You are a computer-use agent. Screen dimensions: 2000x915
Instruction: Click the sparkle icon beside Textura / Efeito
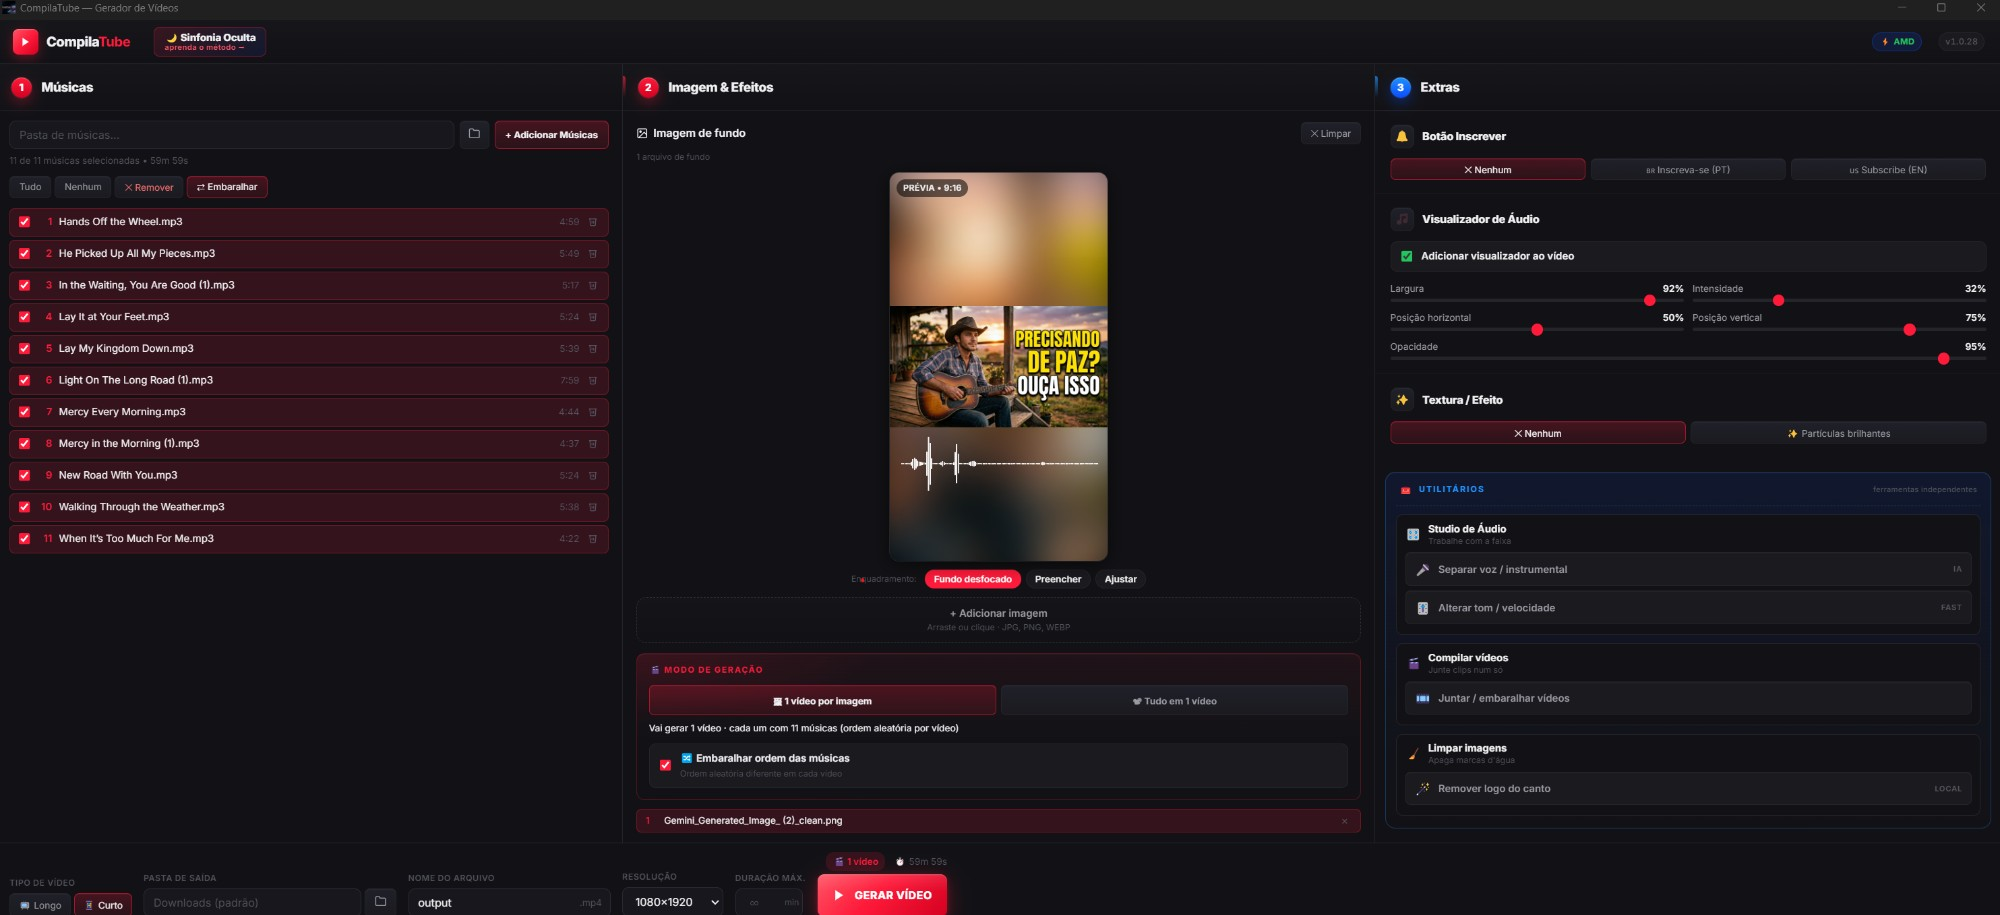click(x=1402, y=400)
